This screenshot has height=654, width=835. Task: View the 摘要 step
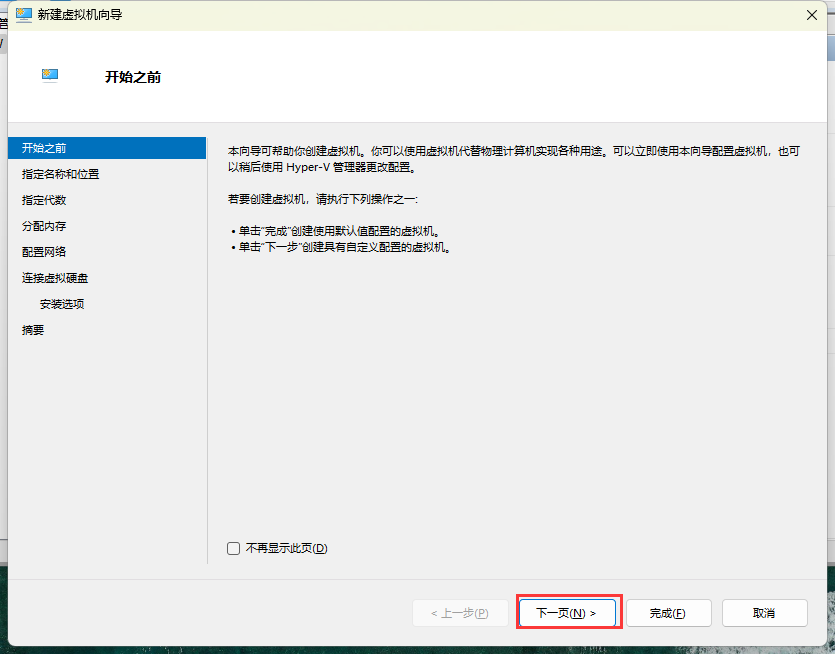point(33,330)
